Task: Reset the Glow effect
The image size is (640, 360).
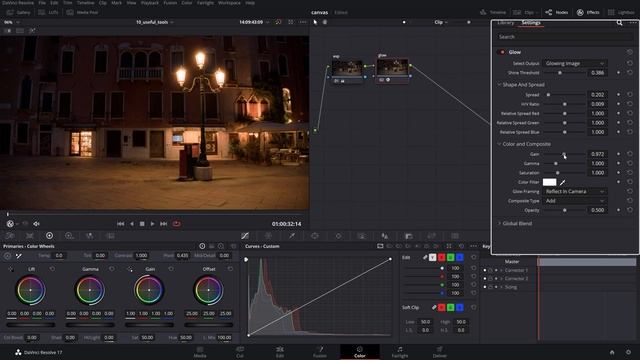Action: pyautogui.click(x=630, y=52)
